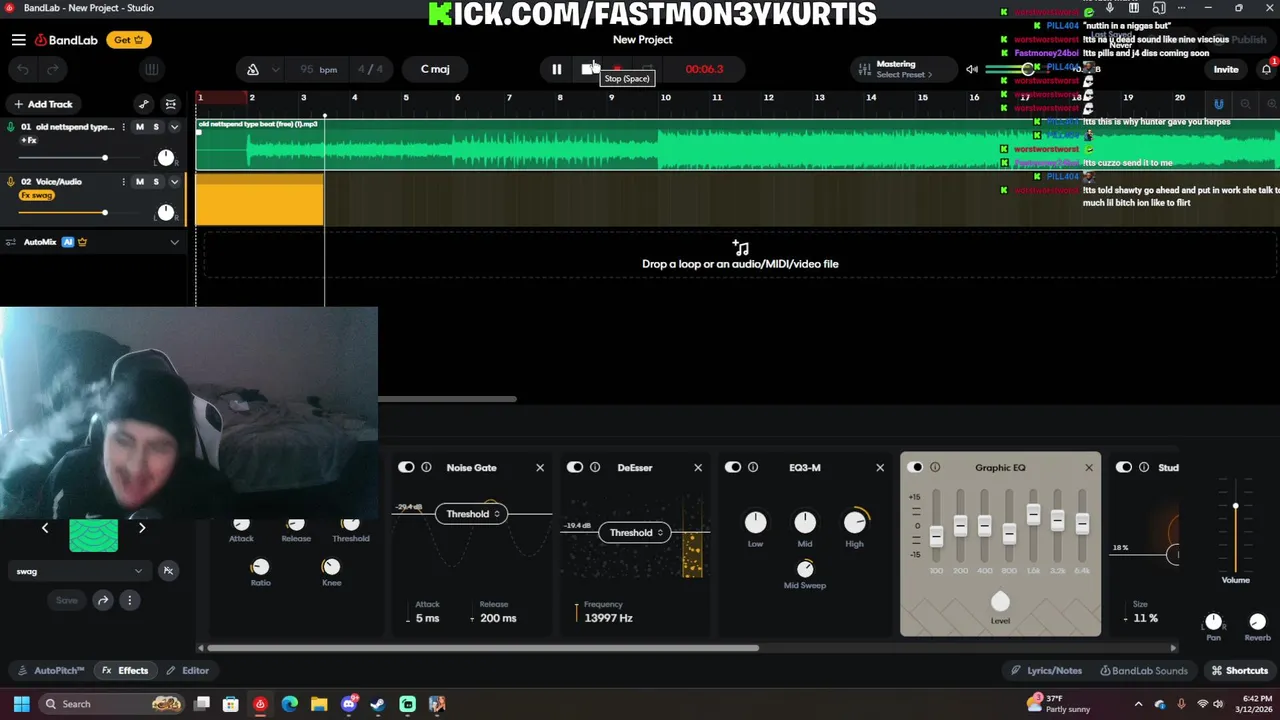Expand track 01 options chevron

(174, 127)
